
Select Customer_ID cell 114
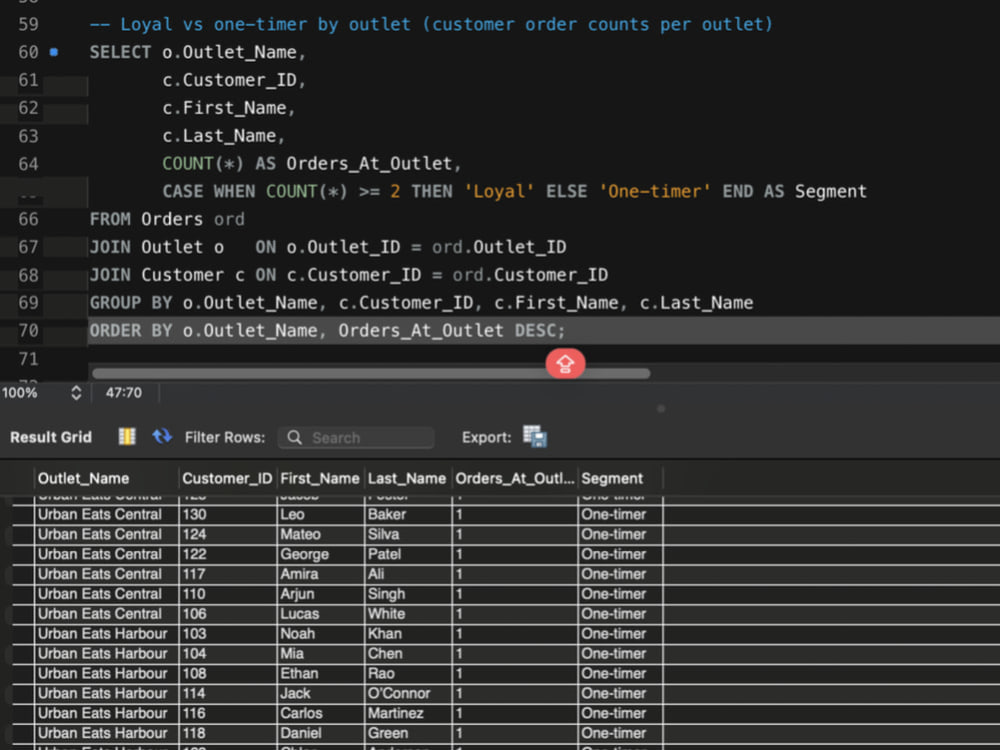[x=228, y=693]
